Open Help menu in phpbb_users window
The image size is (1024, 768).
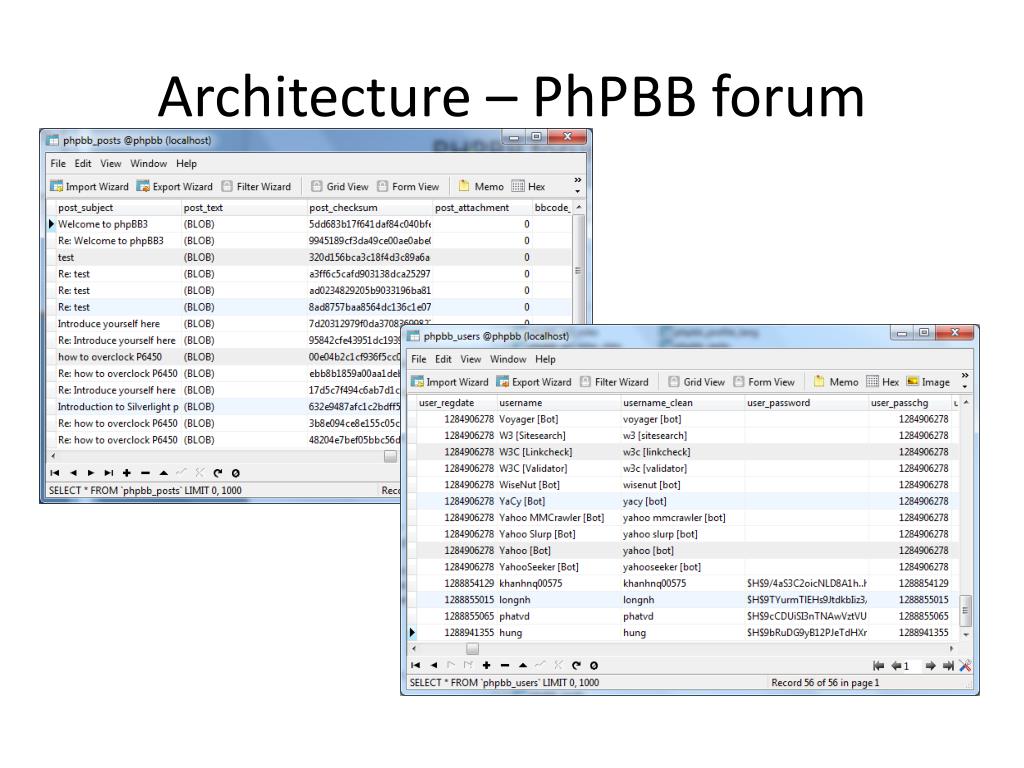coord(545,359)
